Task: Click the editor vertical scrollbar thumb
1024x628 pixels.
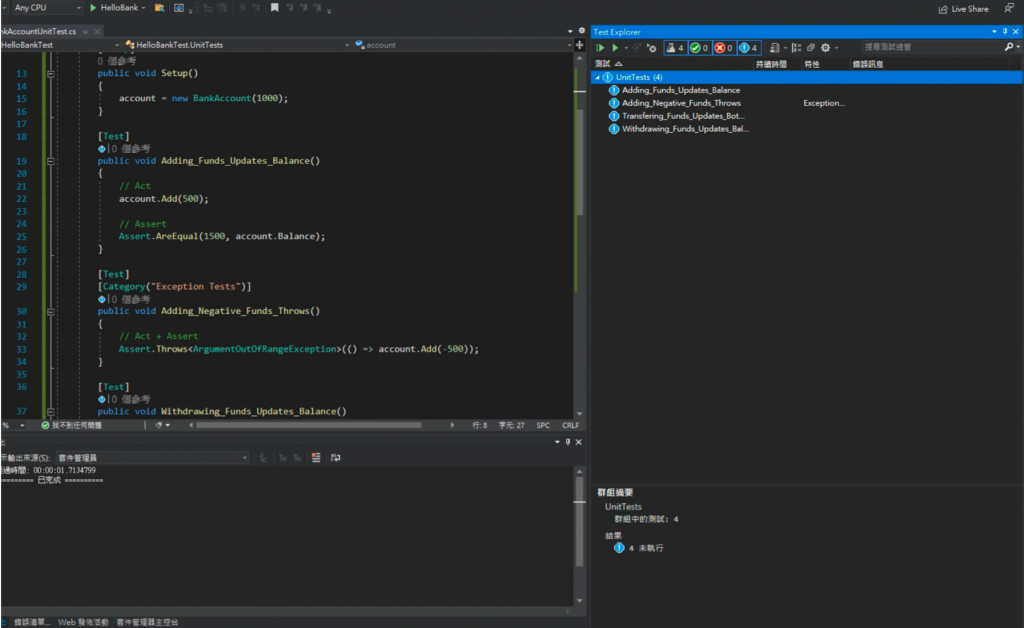Action: pos(579,163)
